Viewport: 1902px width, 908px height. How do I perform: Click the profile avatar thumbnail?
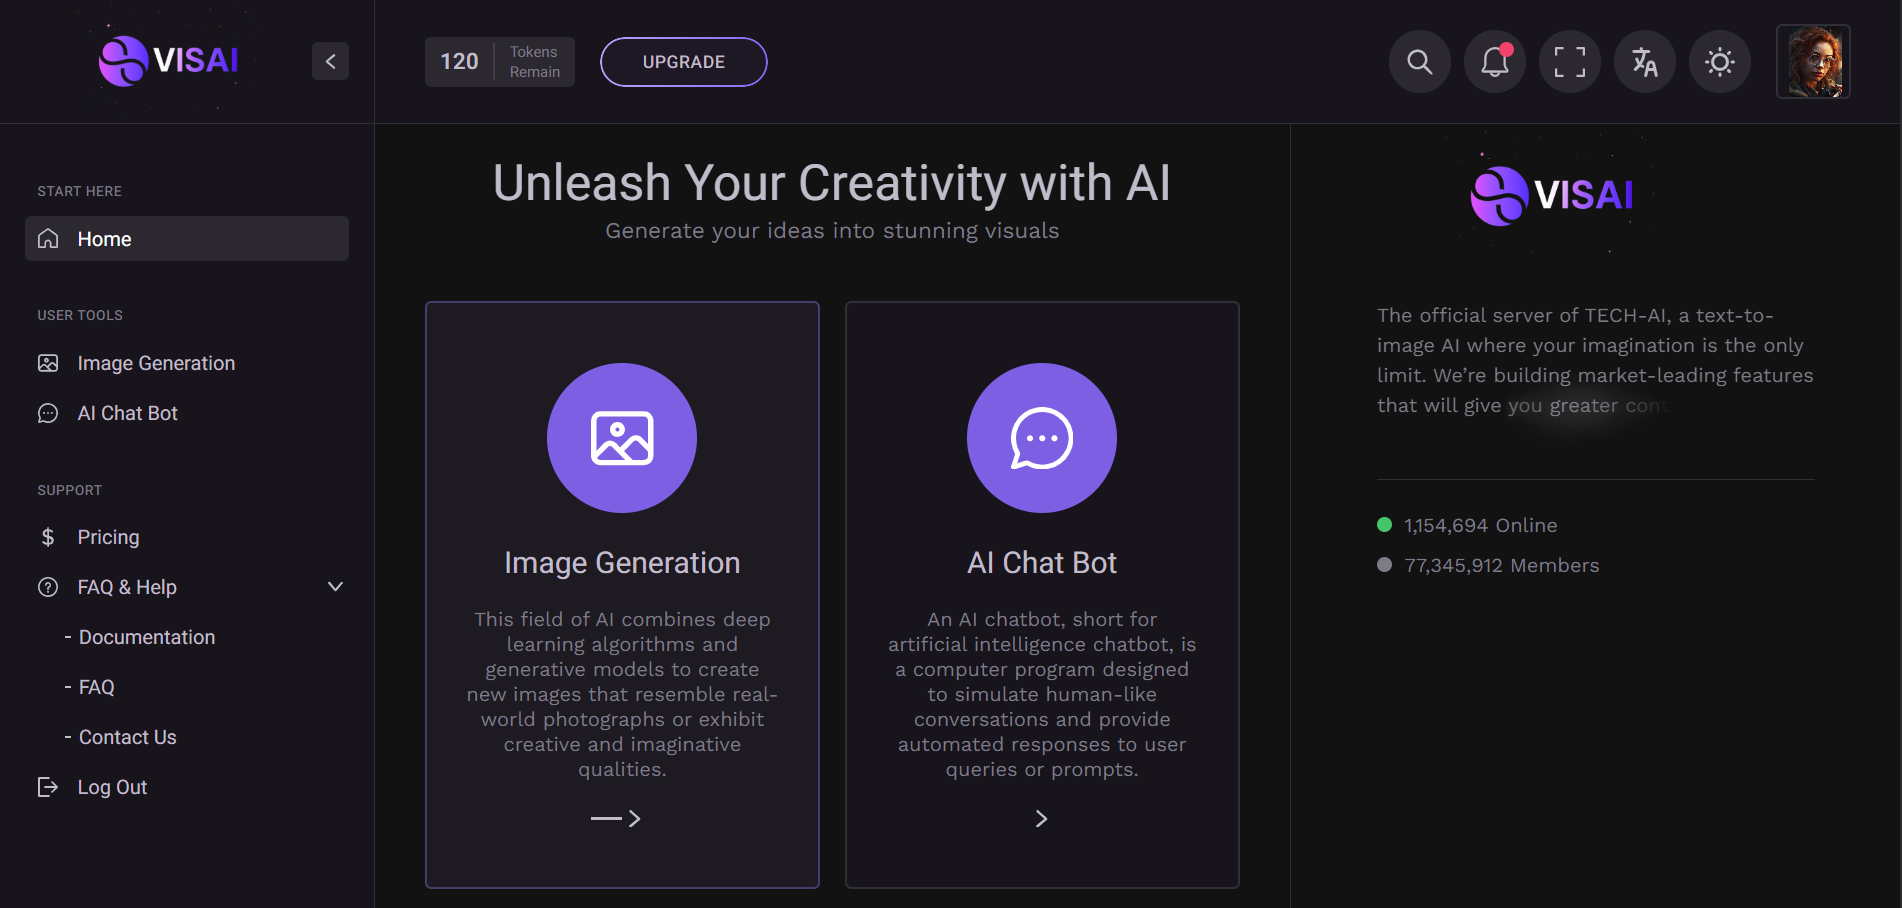click(1813, 62)
